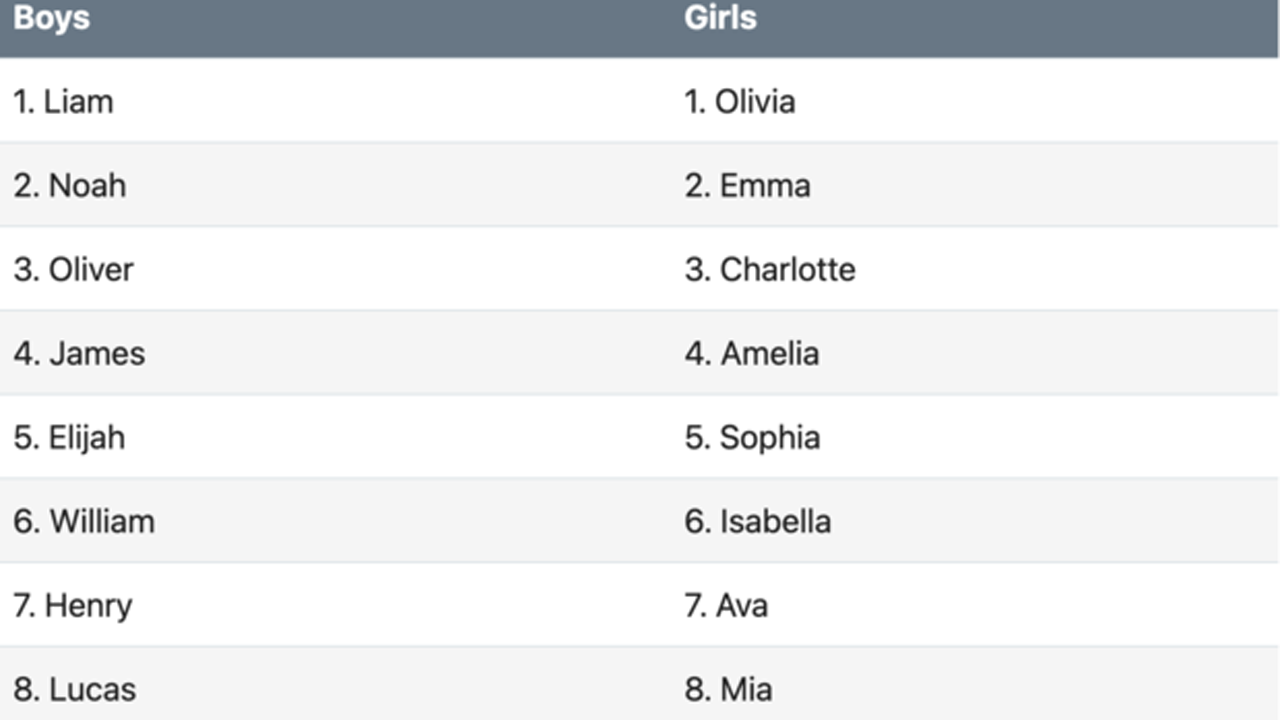The width and height of the screenshot is (1280, 720).
Task: Click the Boys column header
Action: [51, 18]
